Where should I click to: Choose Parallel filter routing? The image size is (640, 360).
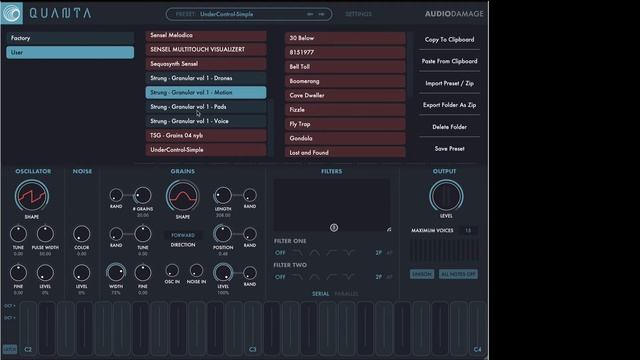(346, 293)
